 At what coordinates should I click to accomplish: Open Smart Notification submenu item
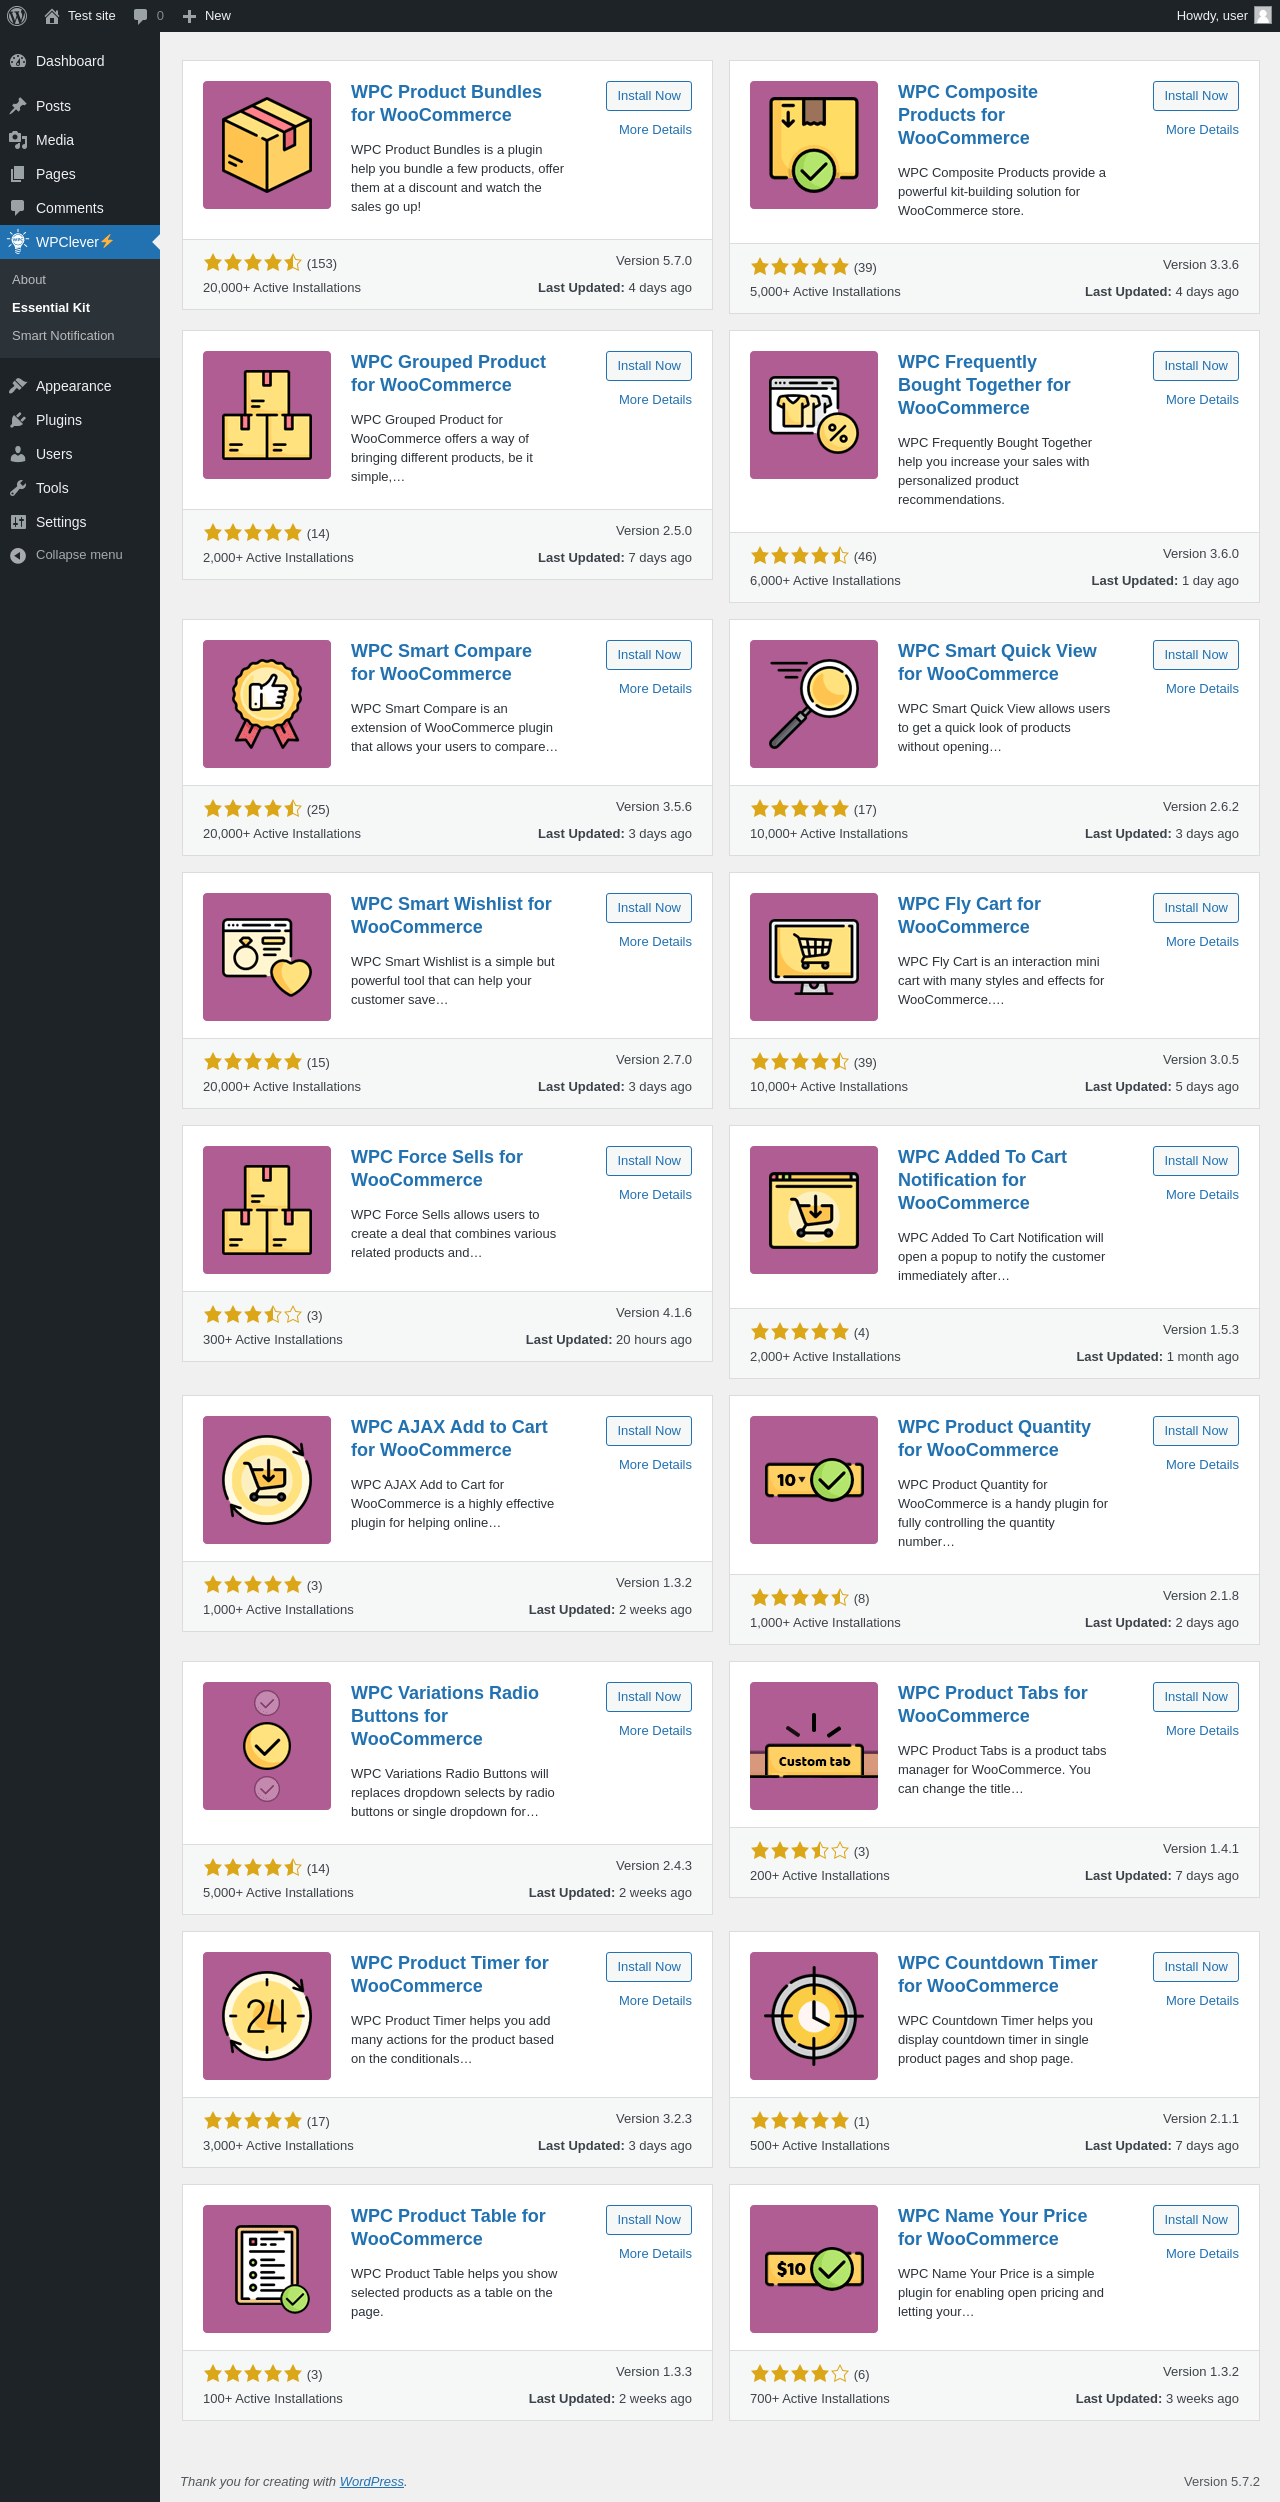63,336
